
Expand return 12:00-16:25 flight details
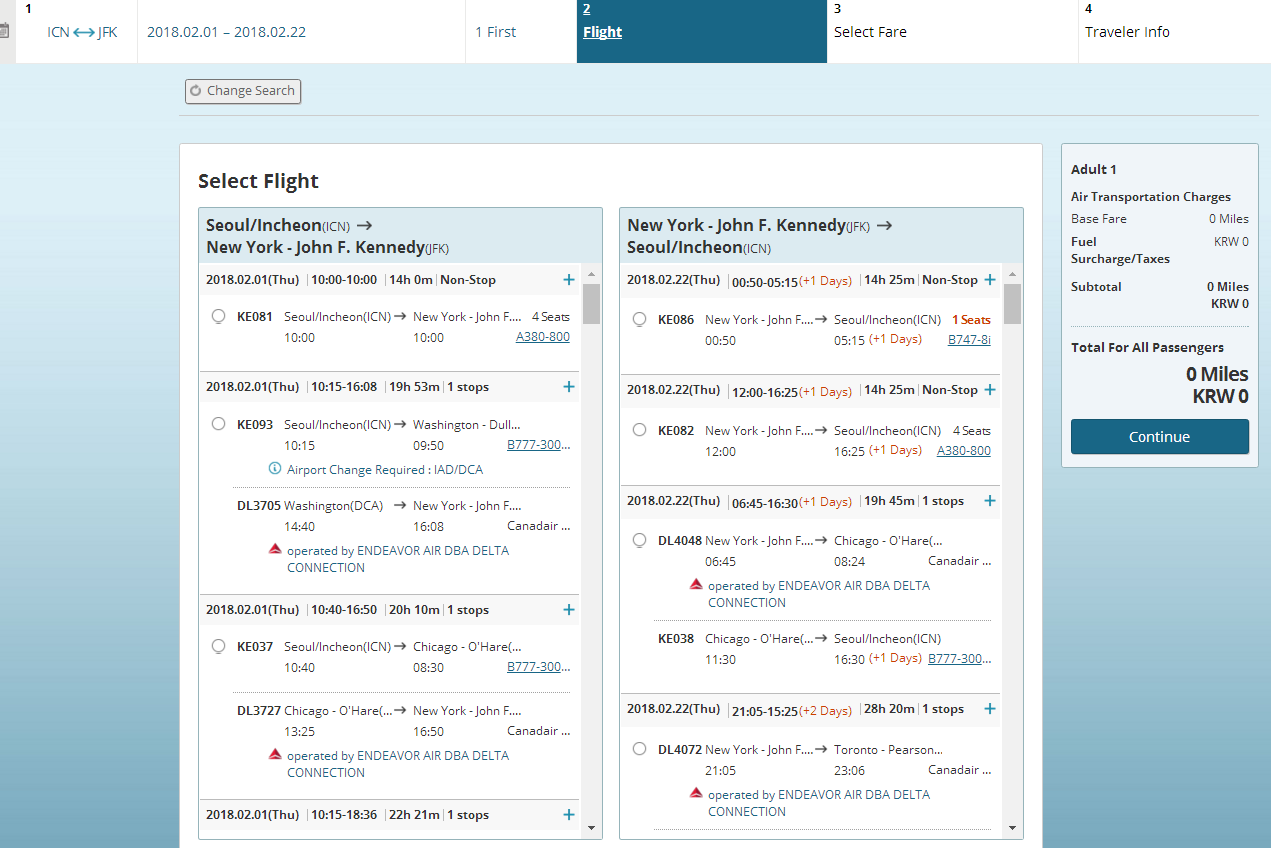tap(990, 390)
